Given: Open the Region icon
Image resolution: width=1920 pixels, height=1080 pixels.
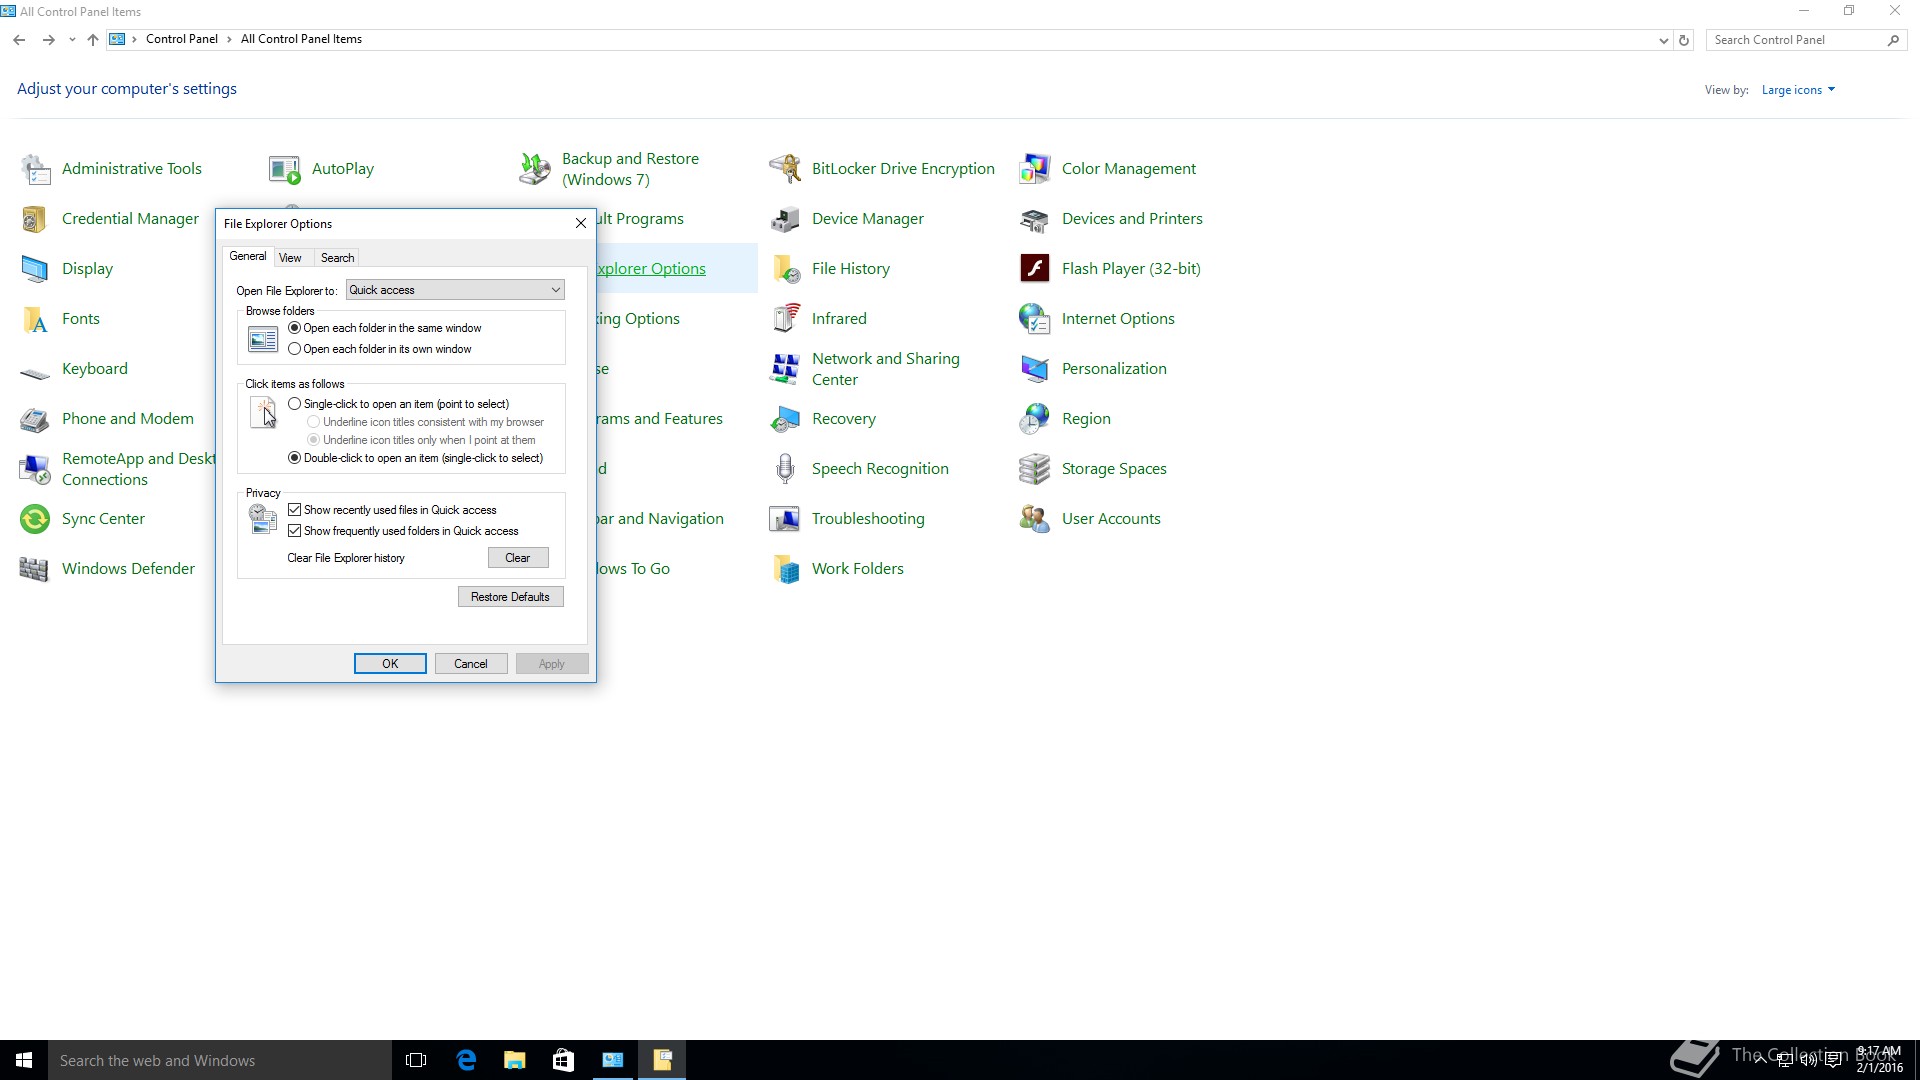Looking at the screenshot, I should point(1035,419).
